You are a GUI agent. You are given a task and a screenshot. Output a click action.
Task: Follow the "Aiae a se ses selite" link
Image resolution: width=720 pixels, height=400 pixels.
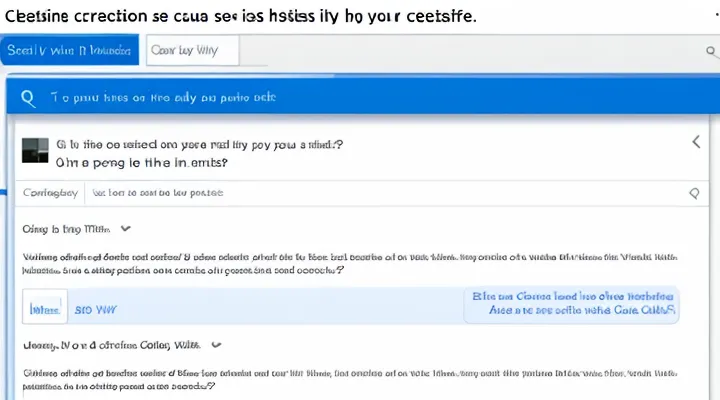point(582,311)
